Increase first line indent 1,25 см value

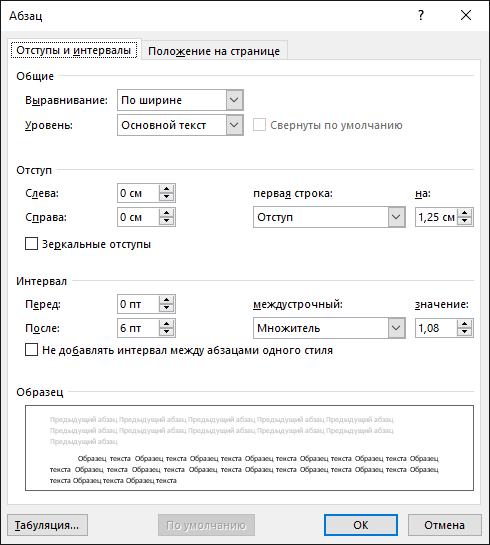(x=465, y=213)
